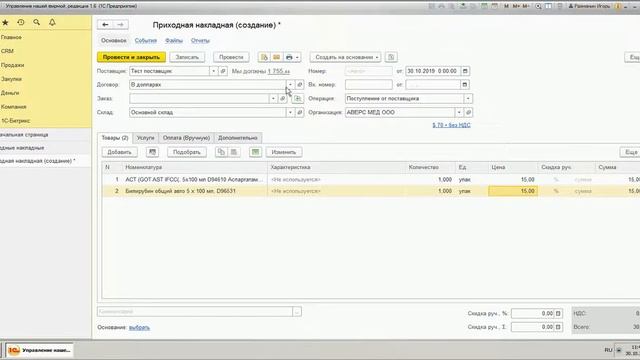Open the Заказ link icon

click(282, 98)
